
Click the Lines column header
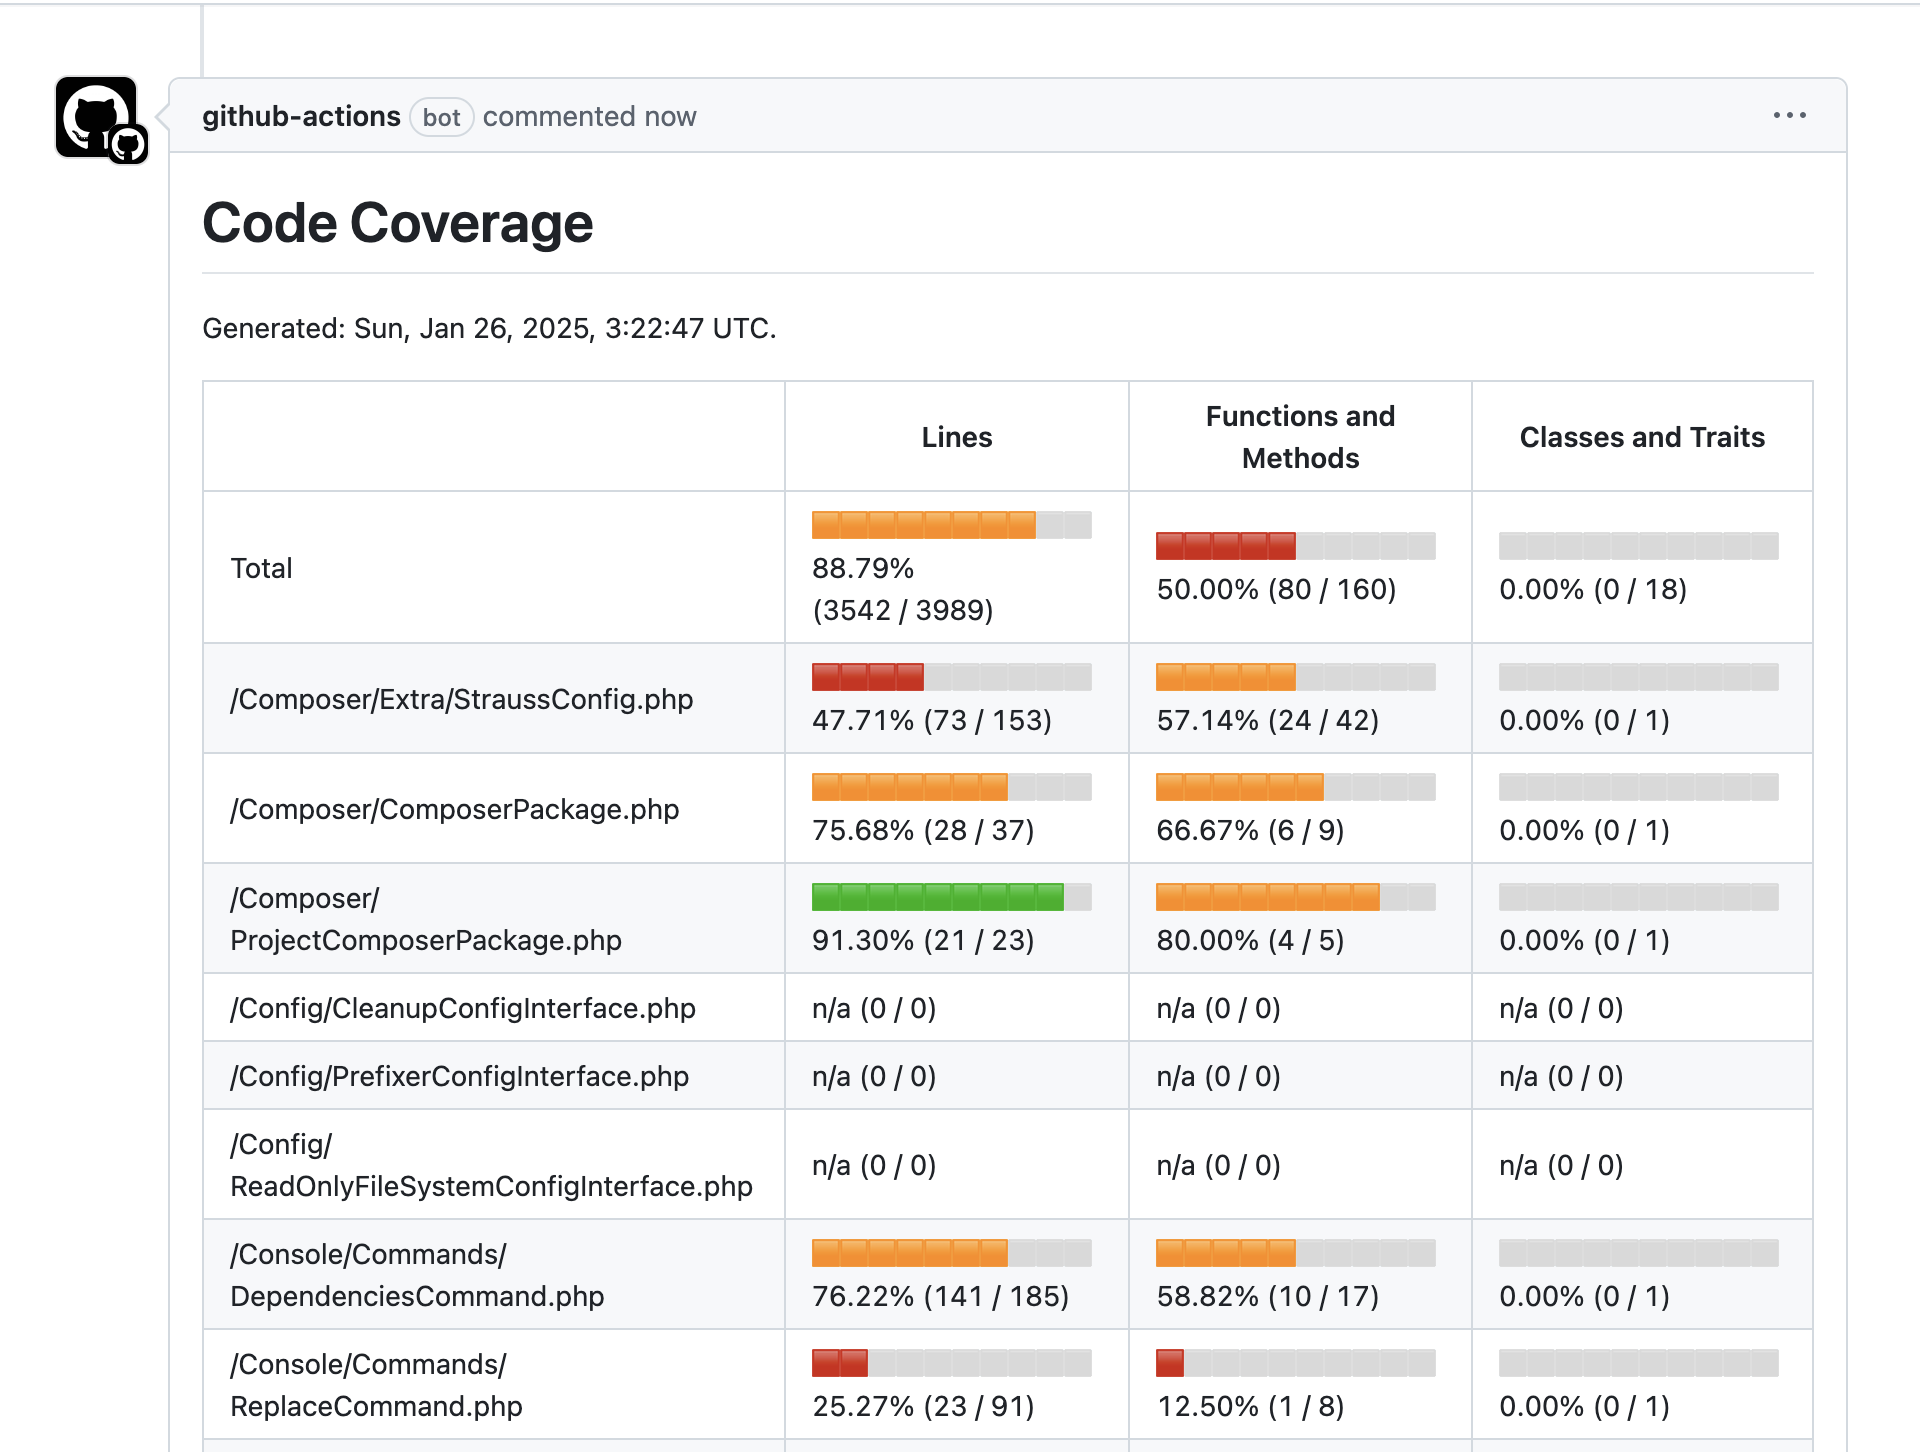(956, 437)
